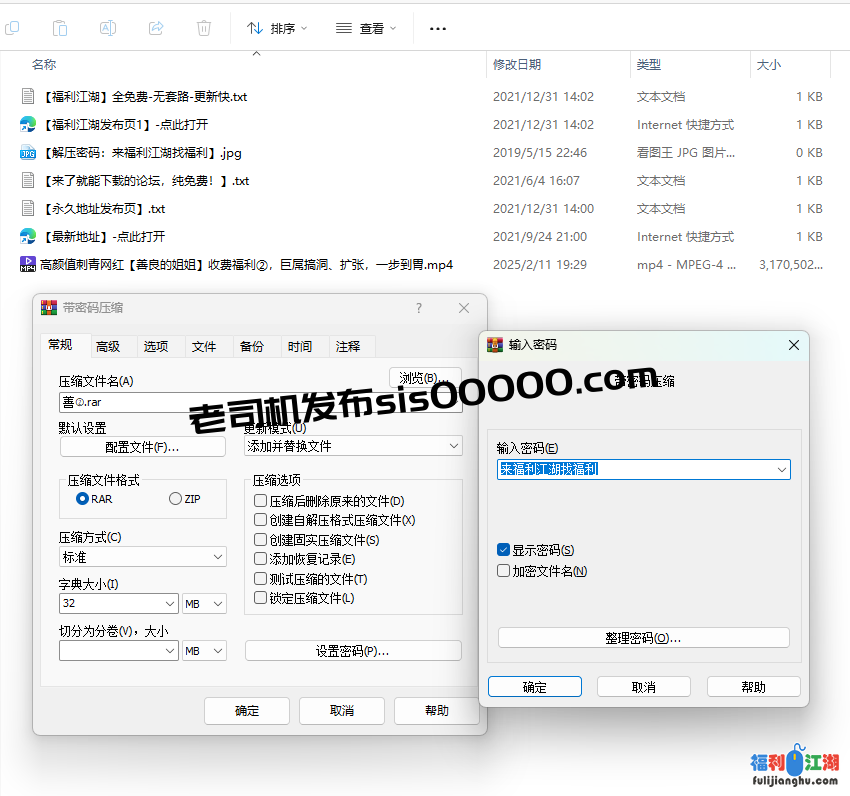Click the JPG file's image icon
The height and width of the screenshot is (796, 850).
[x=28, y=153]
